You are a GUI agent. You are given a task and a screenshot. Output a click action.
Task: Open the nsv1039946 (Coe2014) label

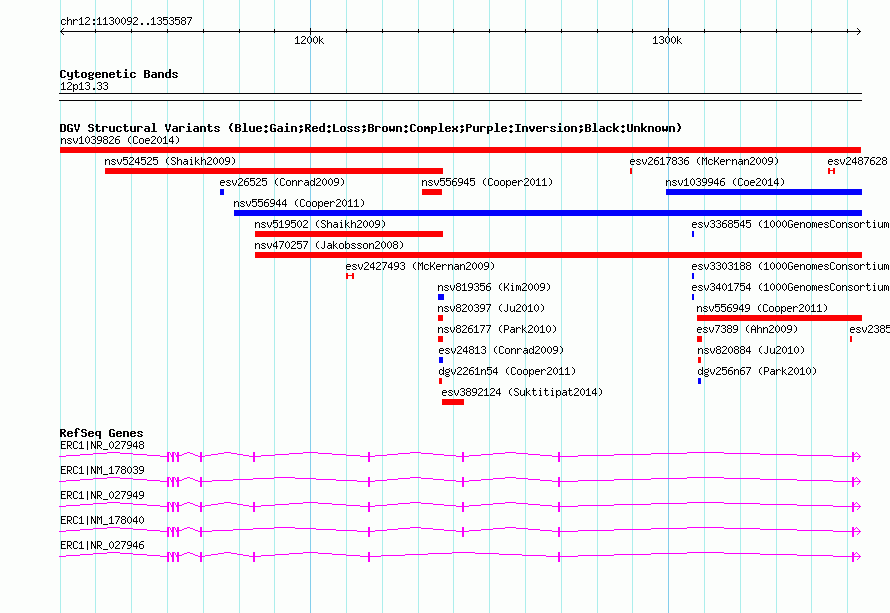coord(725,182)
